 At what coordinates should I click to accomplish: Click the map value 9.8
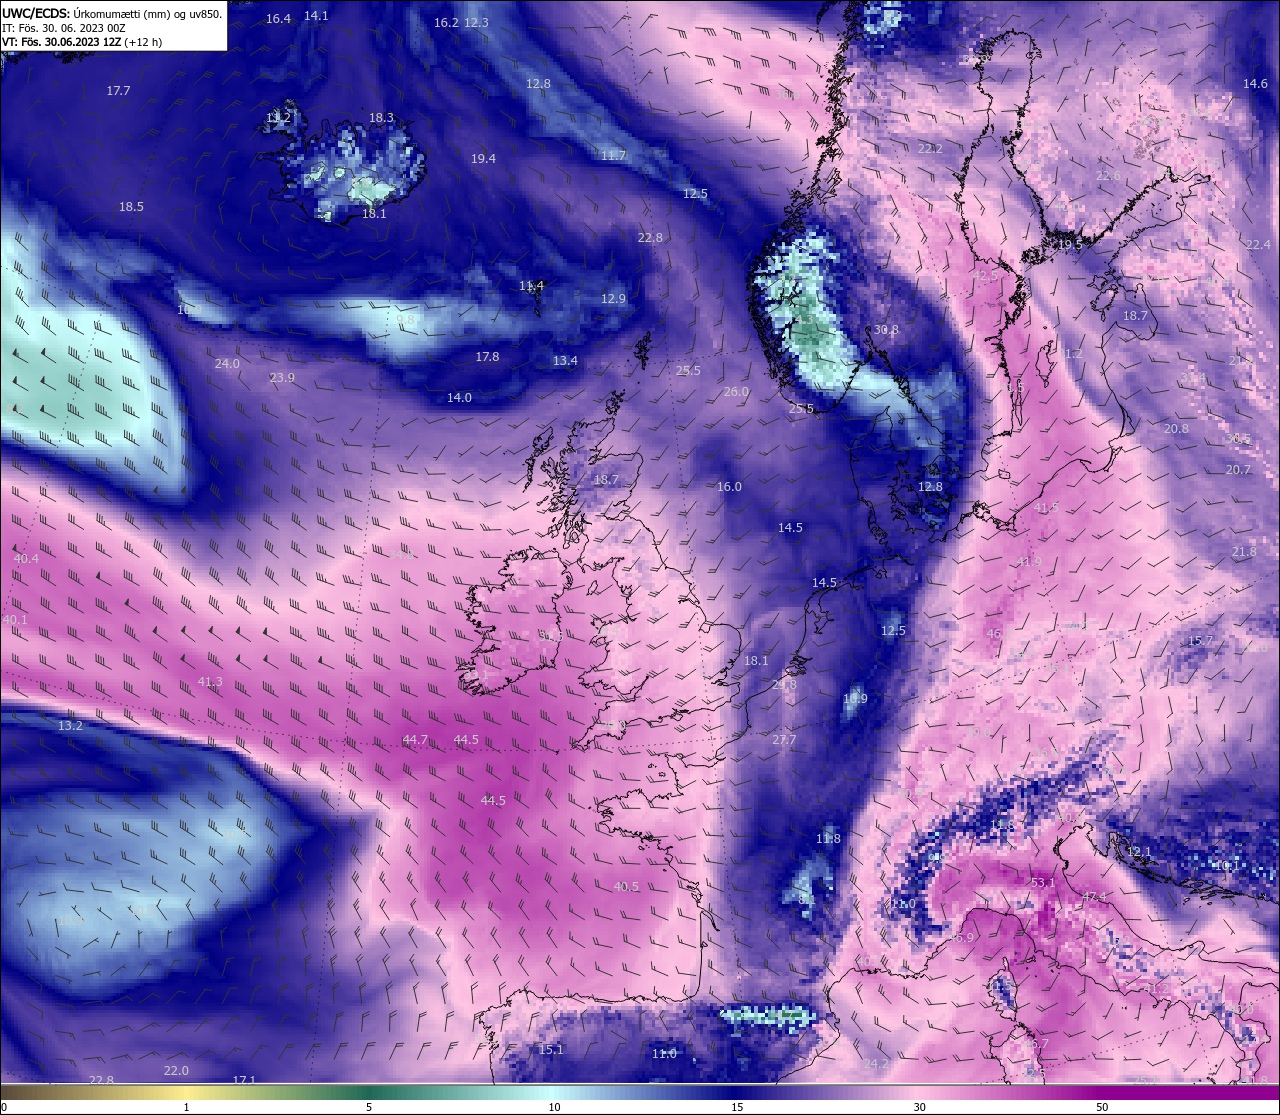[405, 319]
